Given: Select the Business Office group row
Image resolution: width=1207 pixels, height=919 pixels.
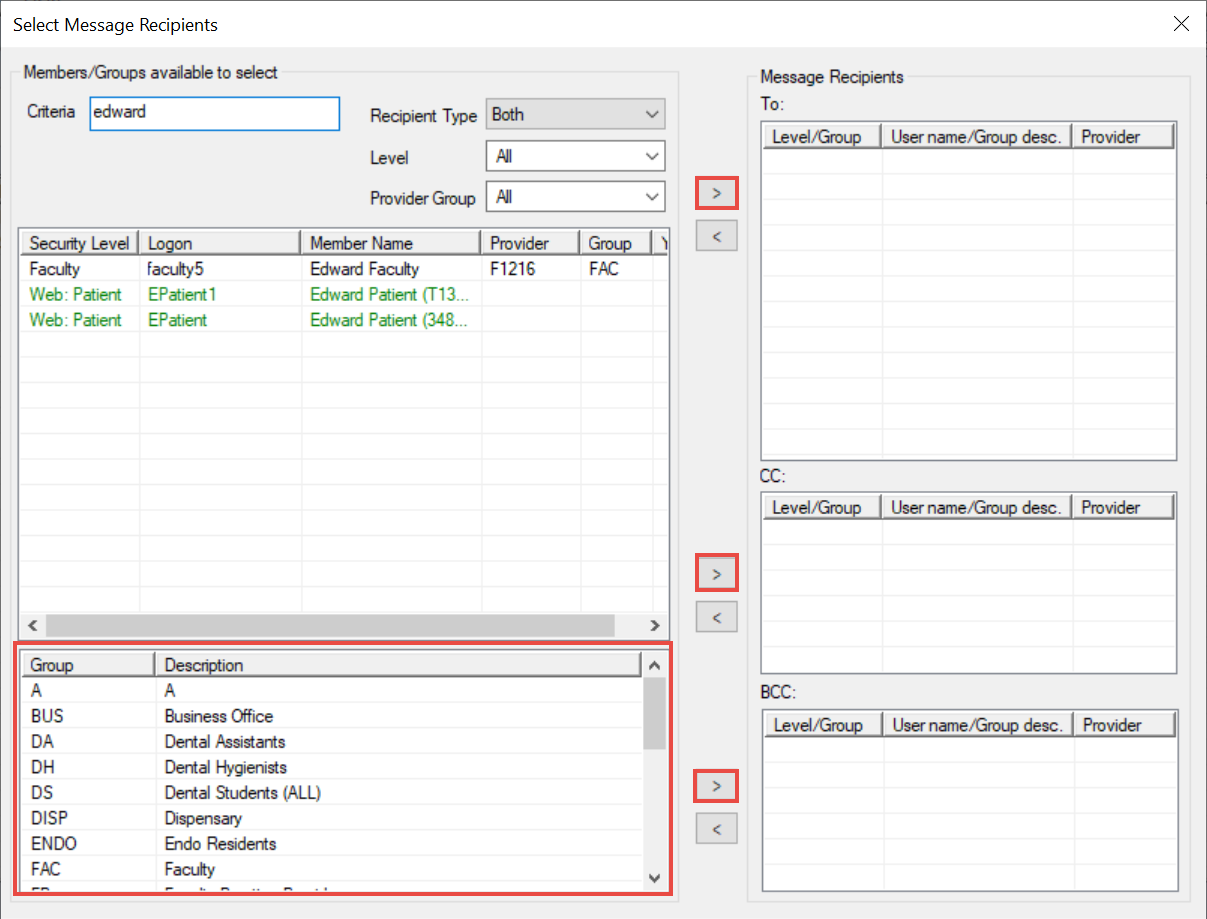Looking at the screenshot, I should point(218,716).
